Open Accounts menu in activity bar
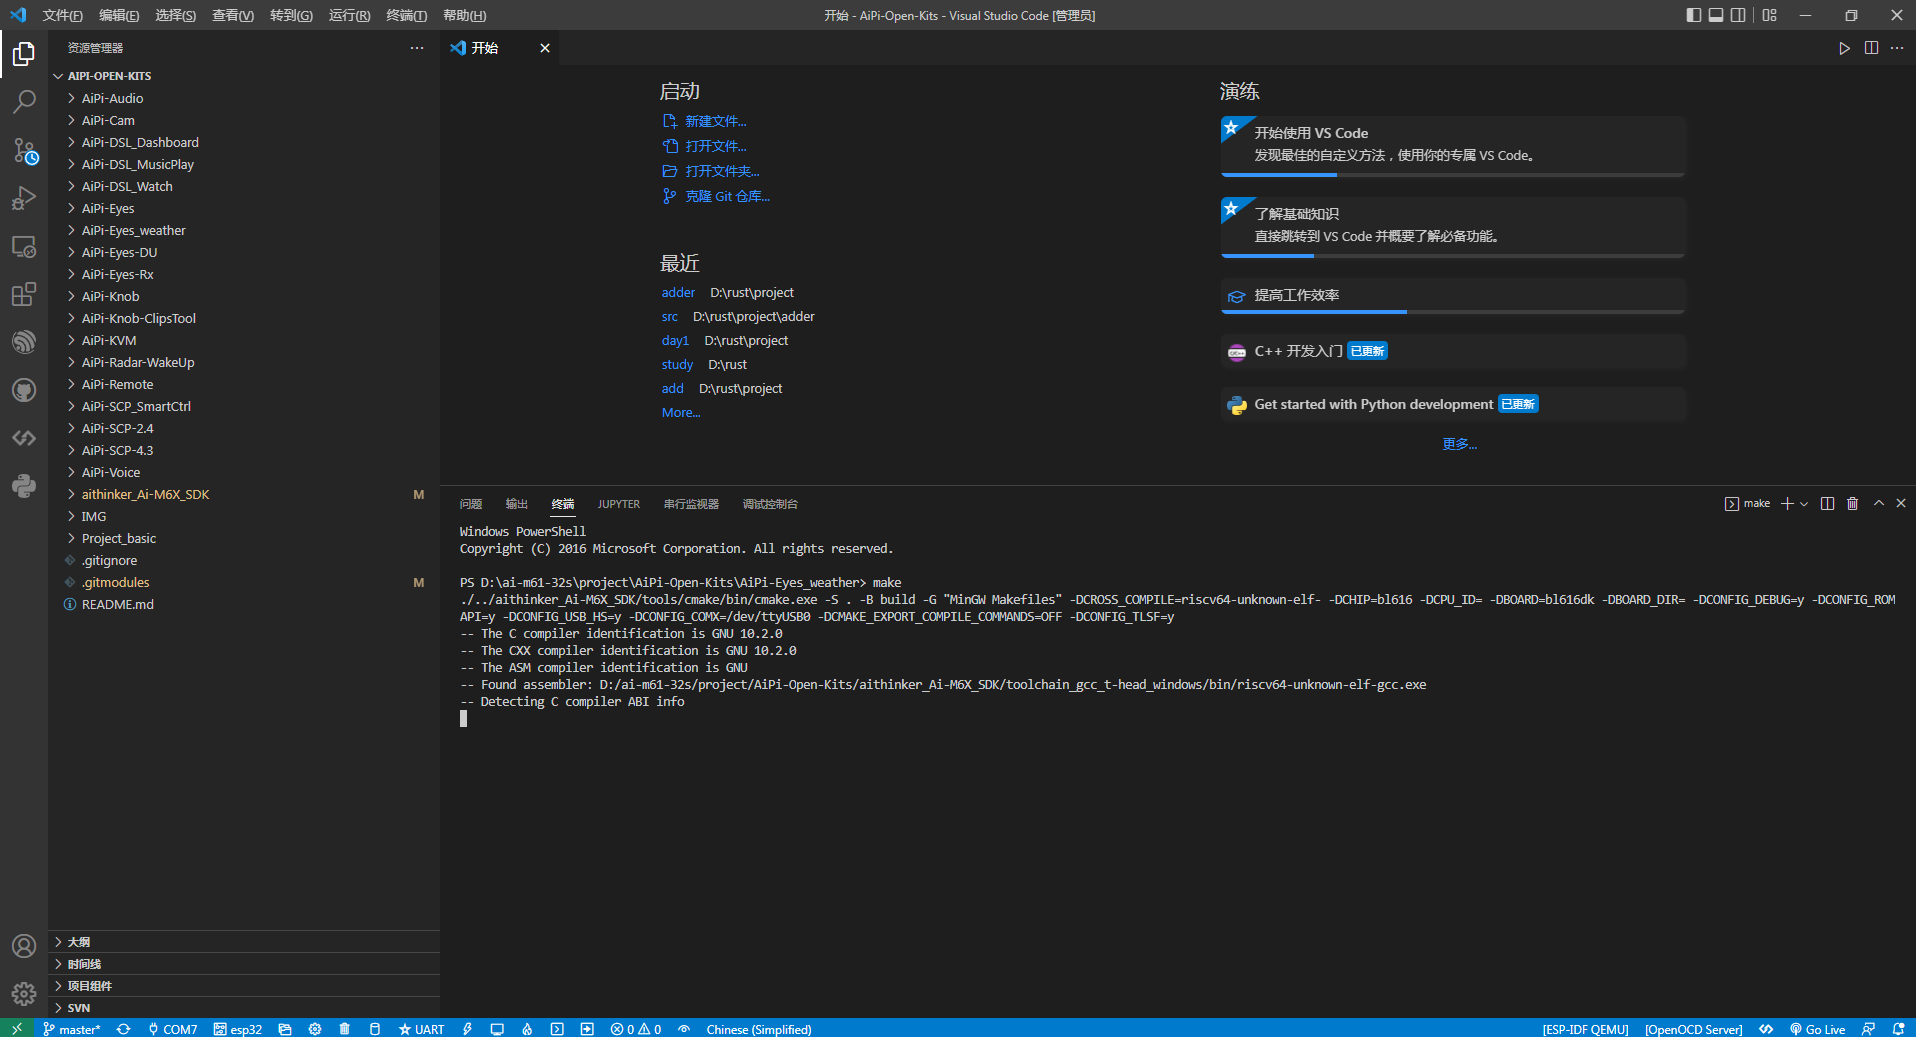The height and width of the screenshot is (1037, 1916). click(x=24, y=946)
